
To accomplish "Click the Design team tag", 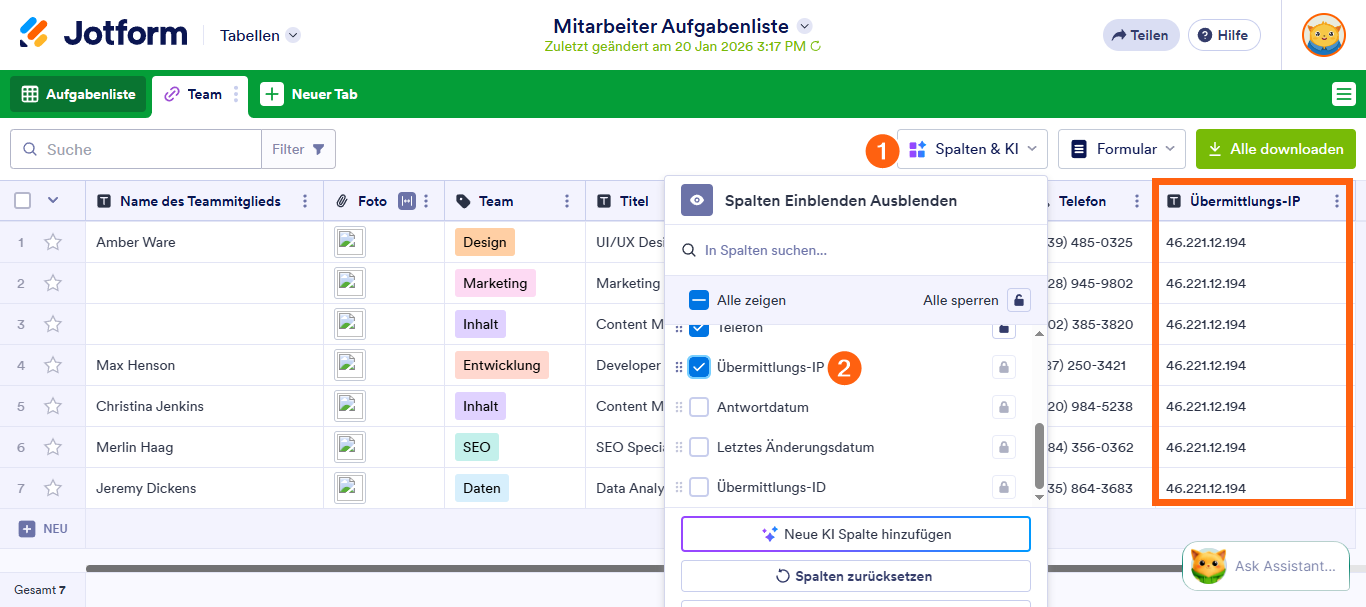I will tap(485, 242).
